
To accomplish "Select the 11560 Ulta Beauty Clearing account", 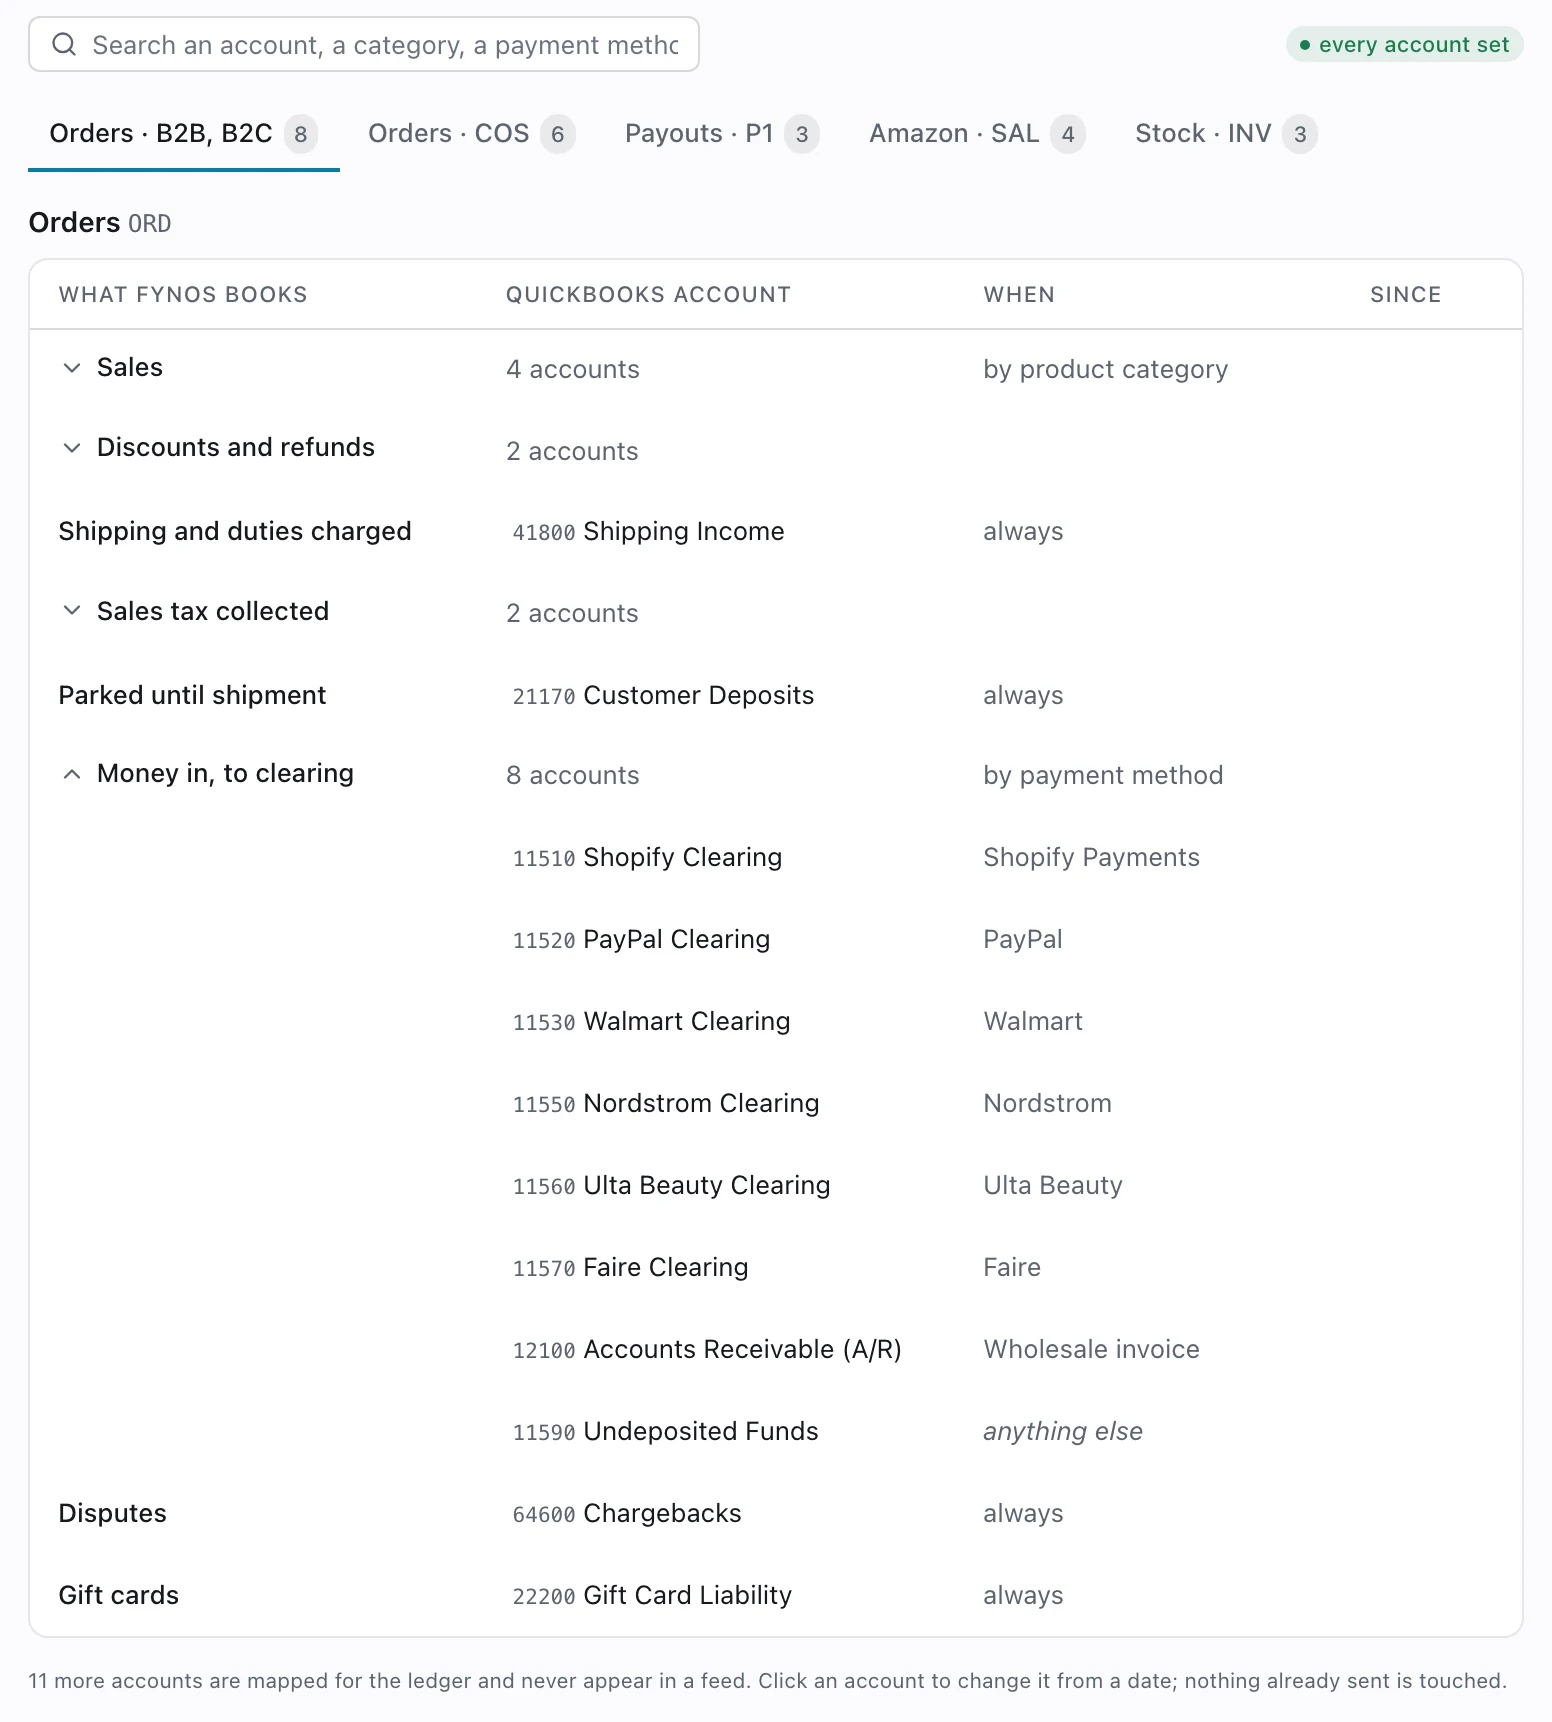I will 671,1185.
